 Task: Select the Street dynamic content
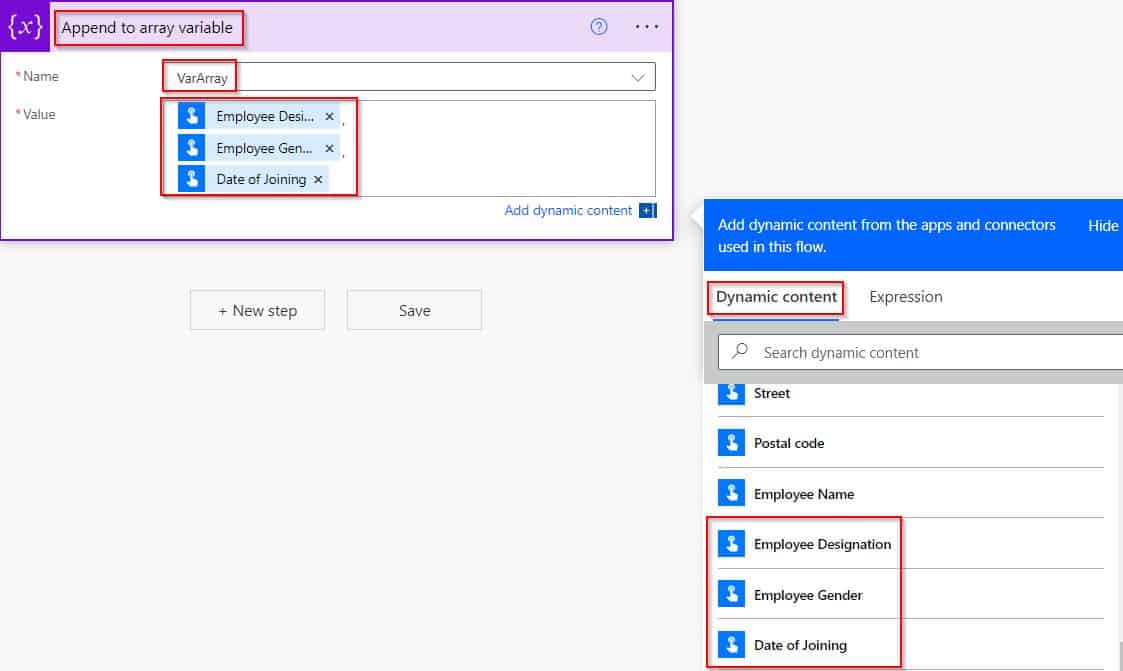click(x=911, y=393)
